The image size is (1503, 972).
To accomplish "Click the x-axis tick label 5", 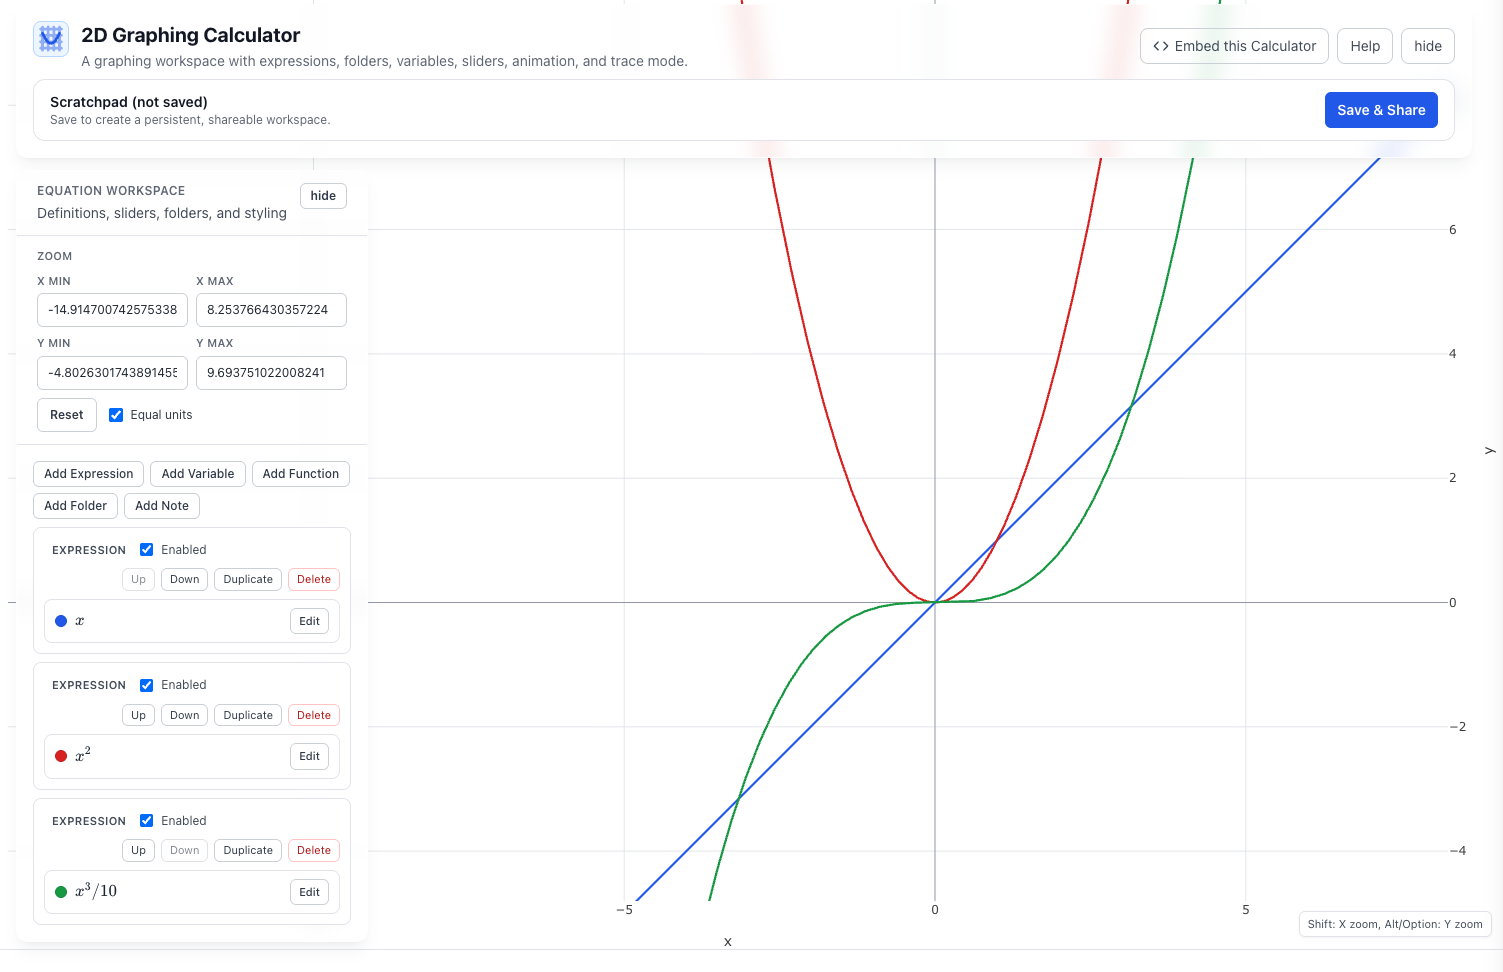I will pyautogui.click(x=1246, y=910).
